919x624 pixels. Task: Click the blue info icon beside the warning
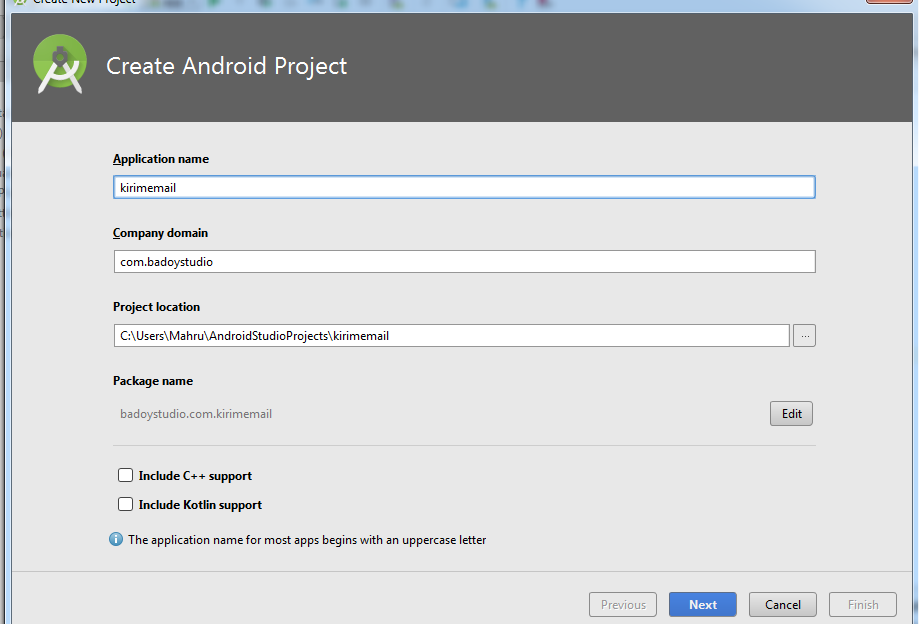[x=116, y=540]
